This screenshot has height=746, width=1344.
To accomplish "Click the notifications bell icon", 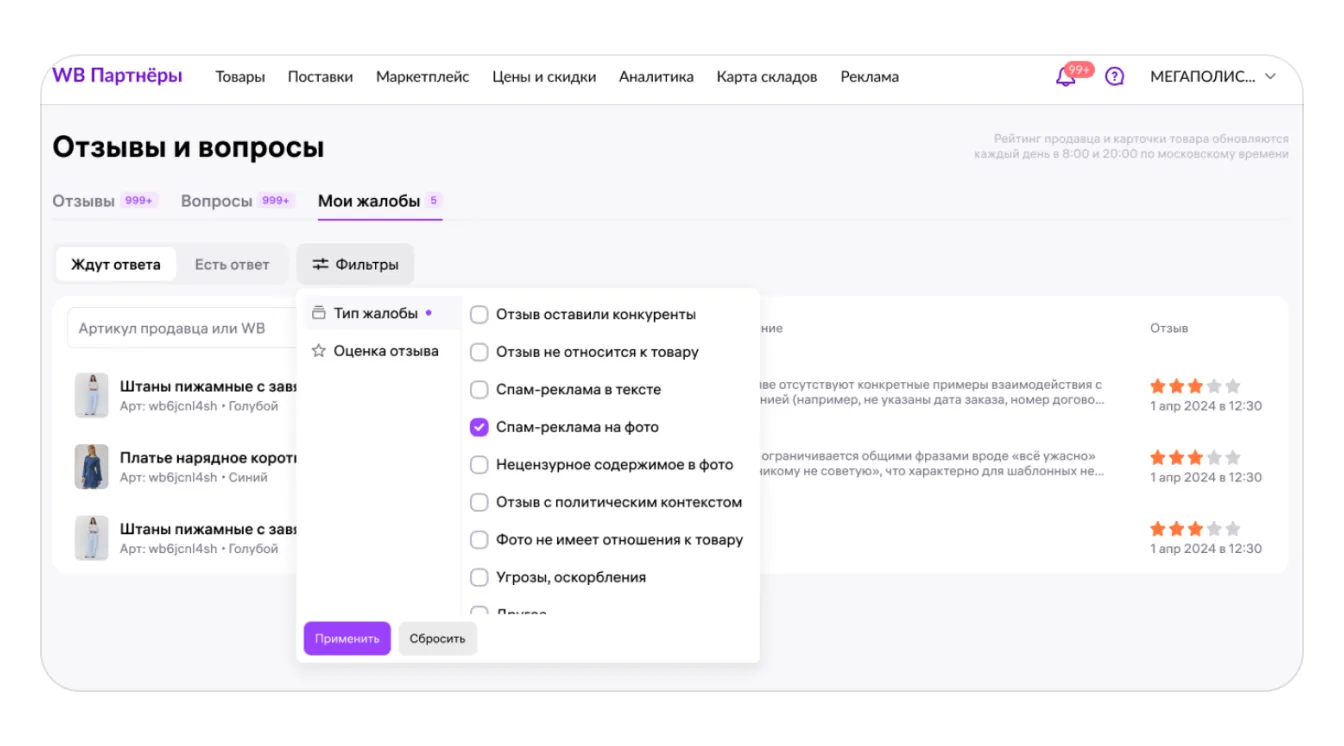I will click(1066, 77).
